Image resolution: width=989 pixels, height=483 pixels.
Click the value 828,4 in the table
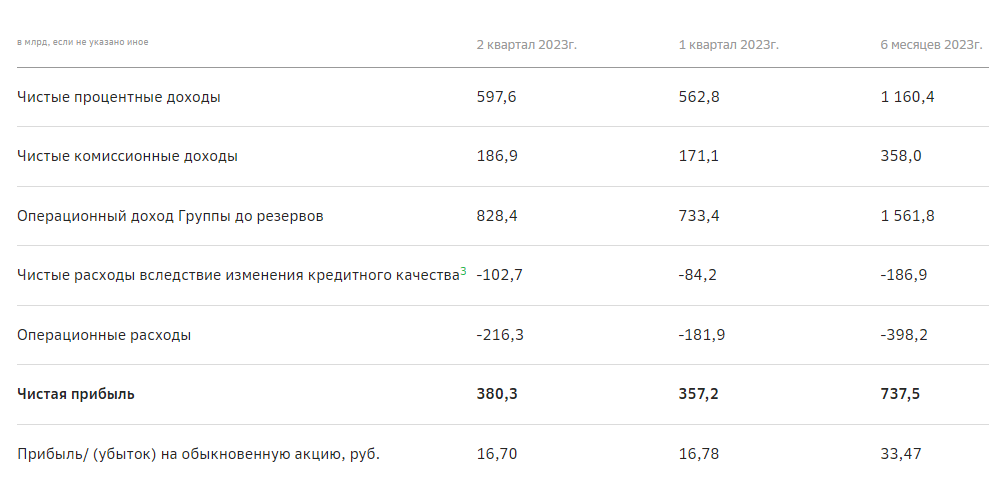click(x=497, y=216)
